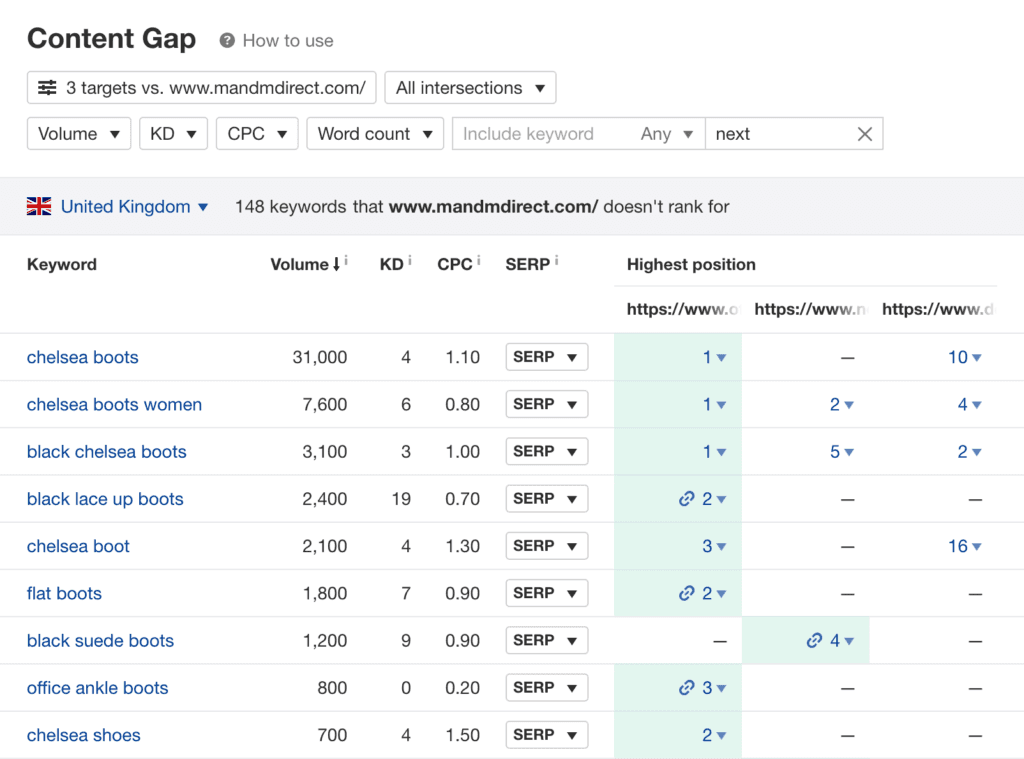Open the Word count filter dropdown
The image size is (1024, 759).
click(375, 134)
